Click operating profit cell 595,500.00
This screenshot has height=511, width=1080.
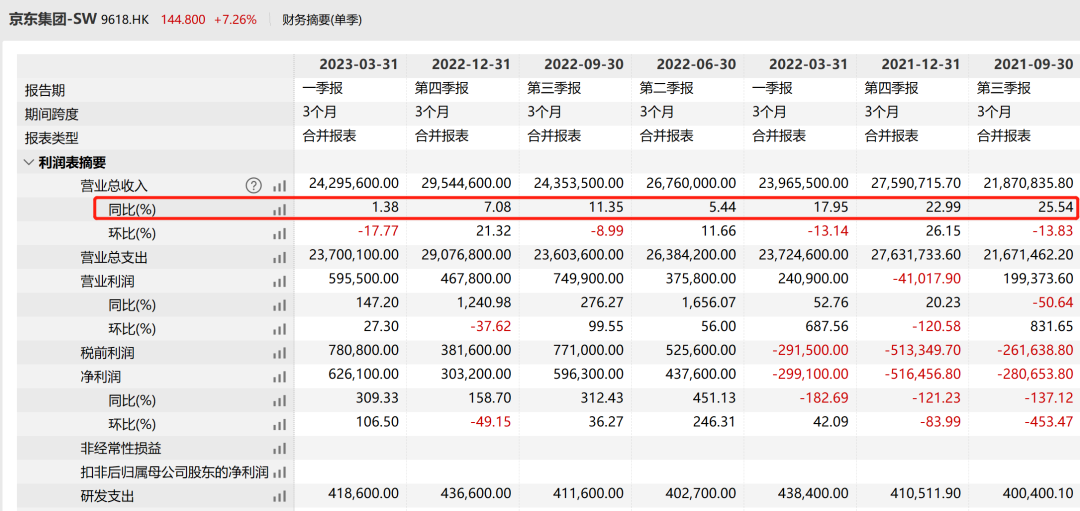(362, 279)
